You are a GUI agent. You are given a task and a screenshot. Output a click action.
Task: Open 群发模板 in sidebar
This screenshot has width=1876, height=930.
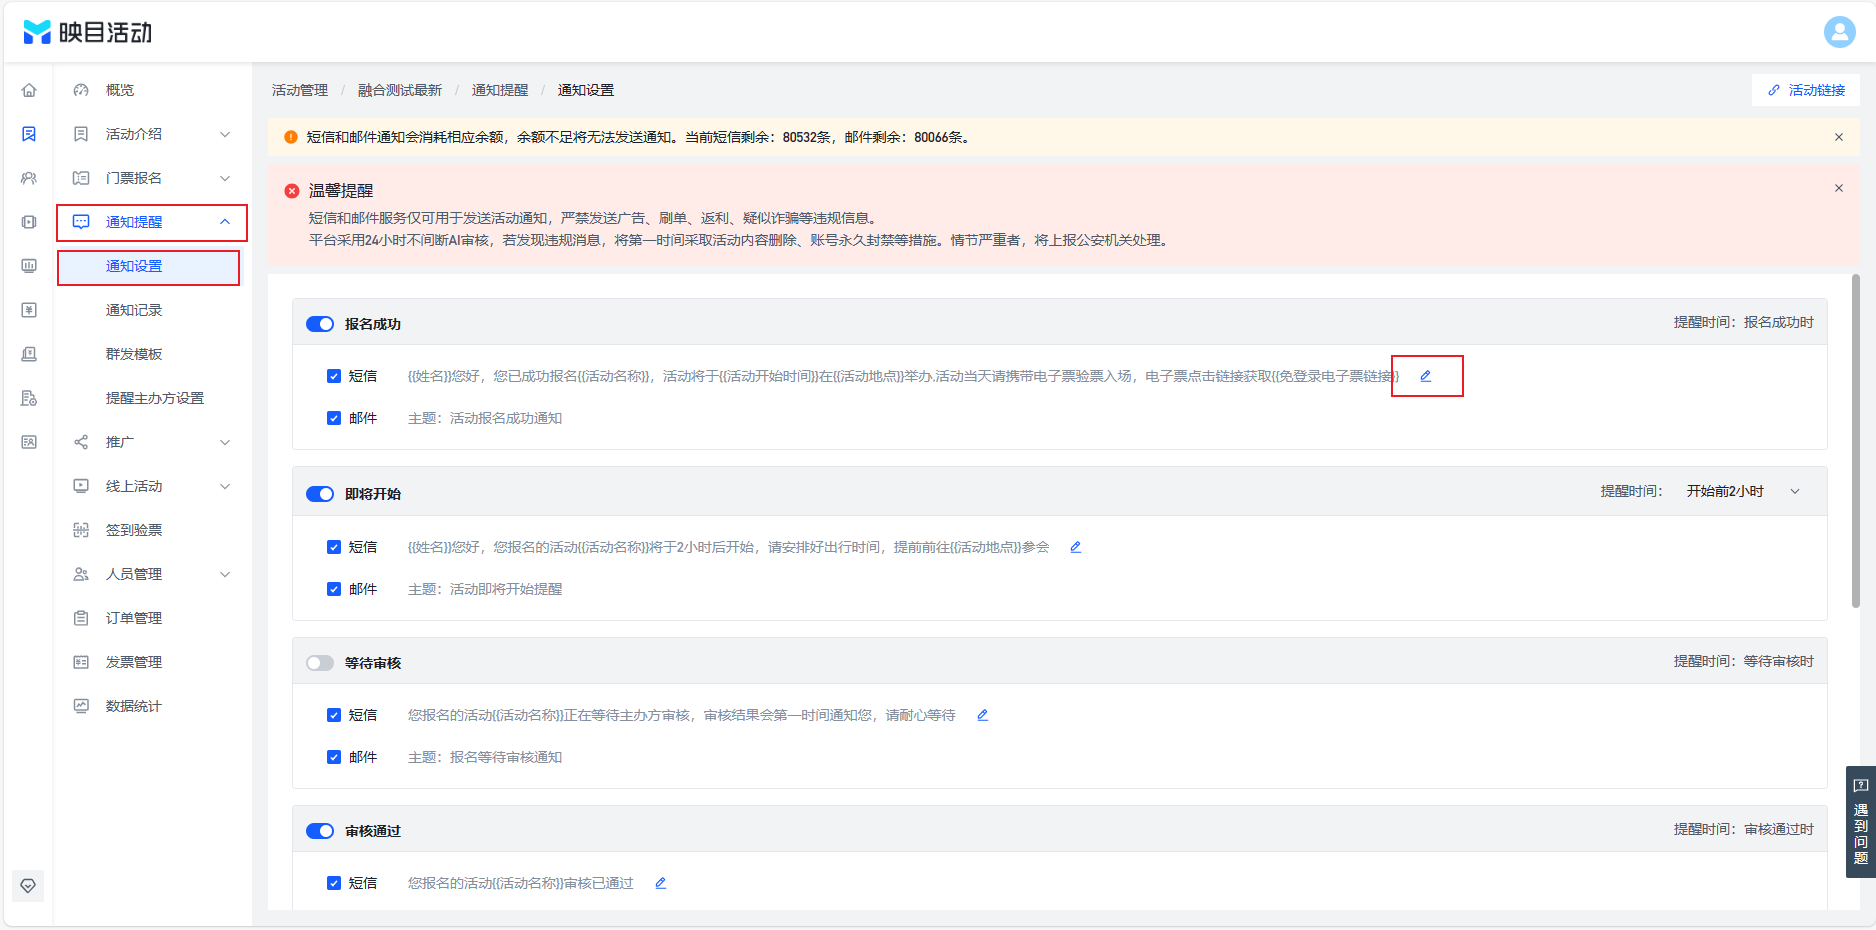[134, 354]
